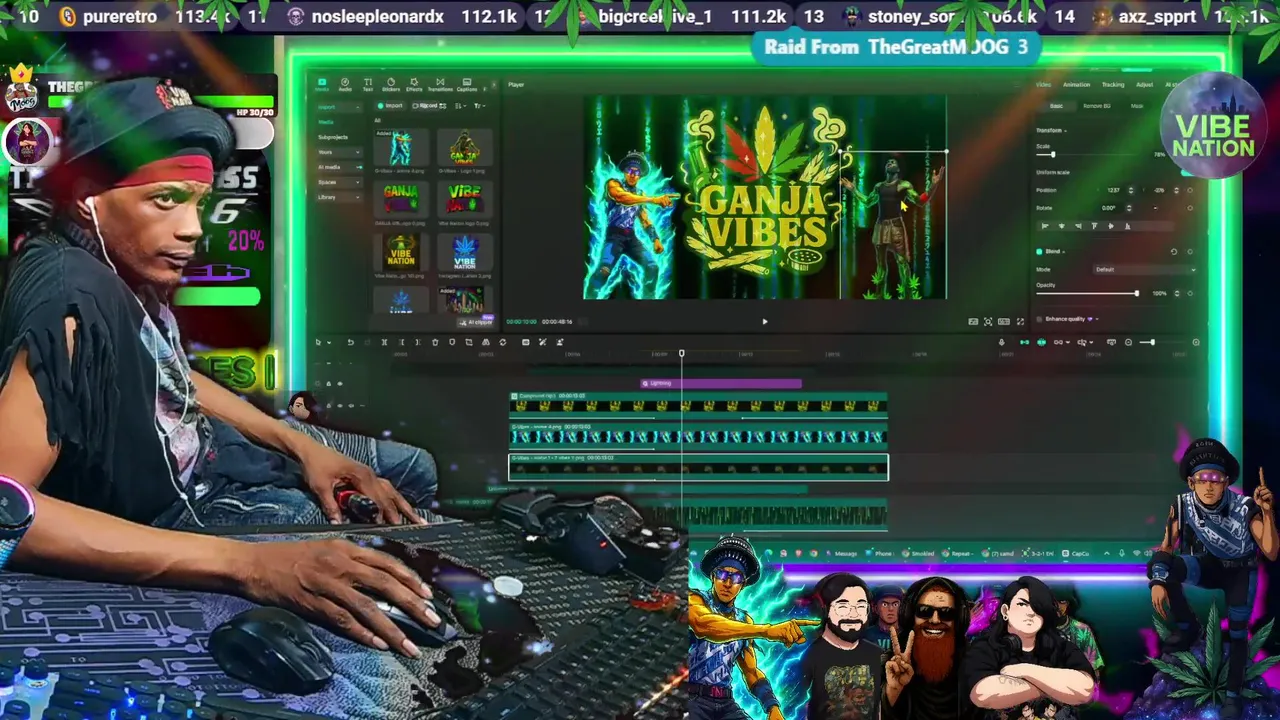
Task: Select the Remove BG sub-tab
Action: (x=1097, y=106)
